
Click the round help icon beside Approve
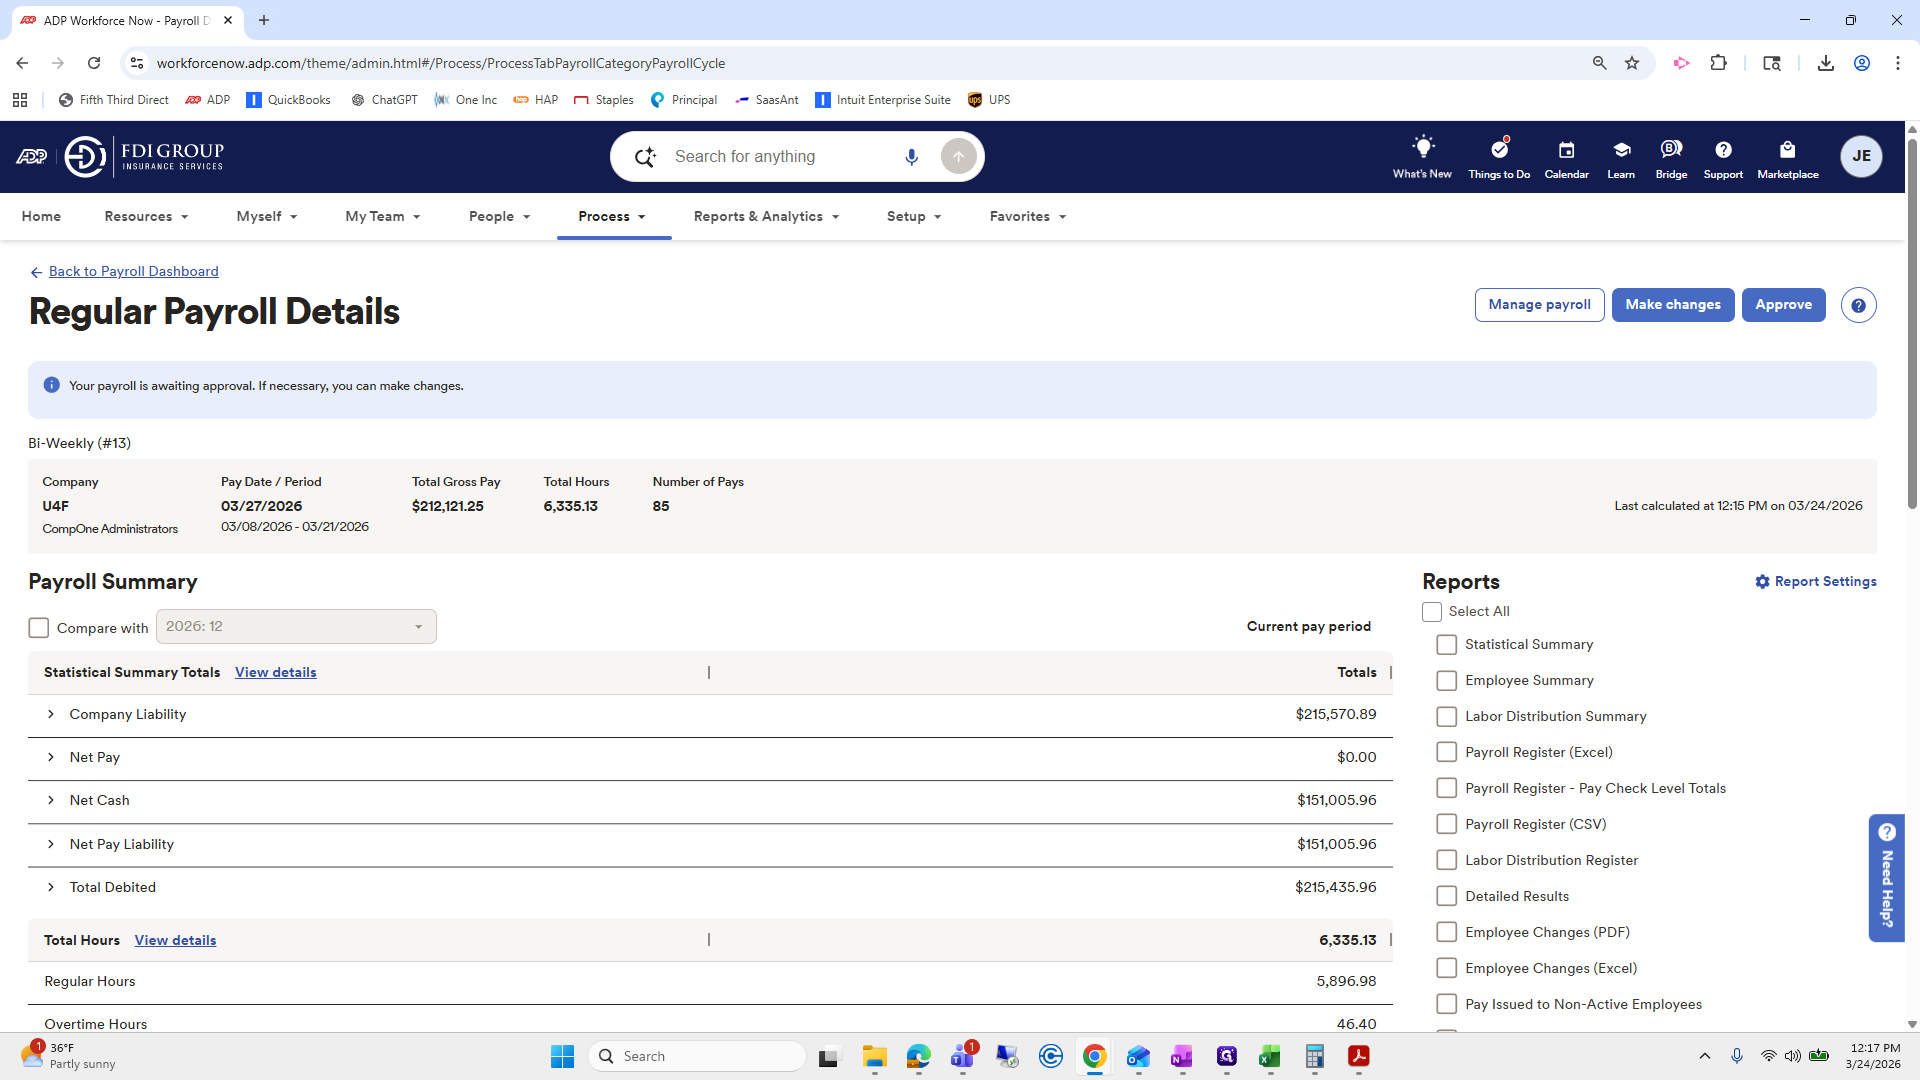(x=1858, y=306)
